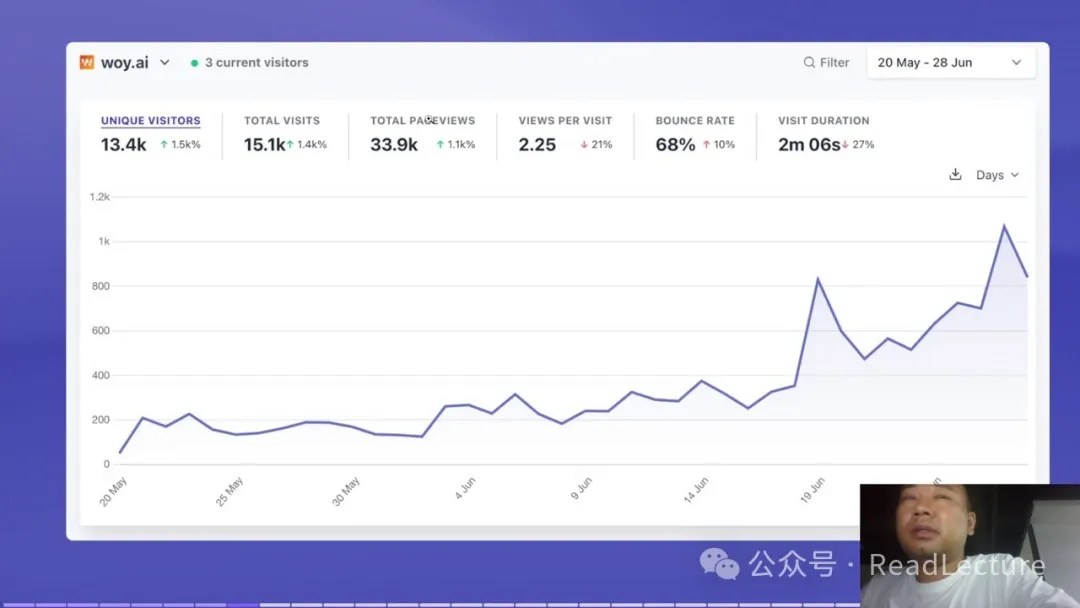Select the Unique Visitors metric tab
This screenshot has width=1080, height=608.
point(150,121)
